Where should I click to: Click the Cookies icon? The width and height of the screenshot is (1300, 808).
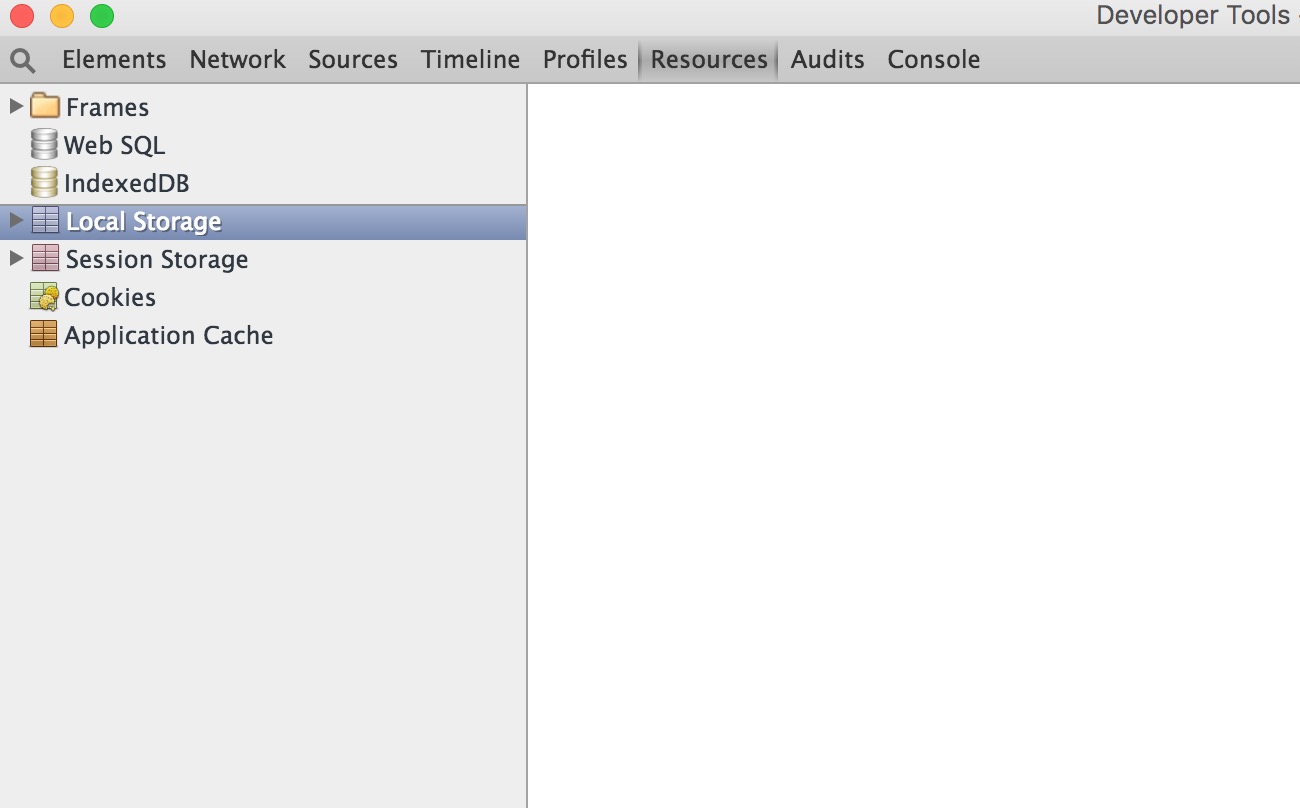[x=44, y=297]
